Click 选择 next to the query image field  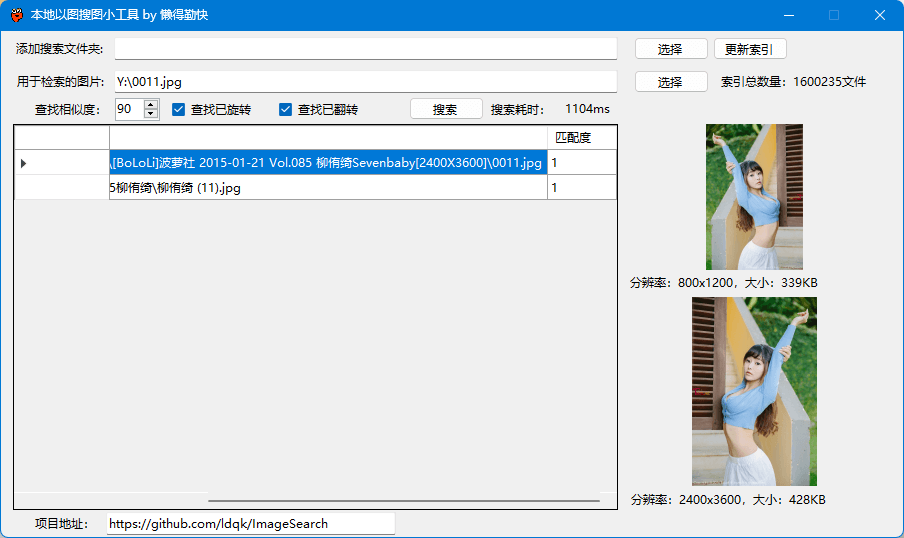[x=670, y=82]
